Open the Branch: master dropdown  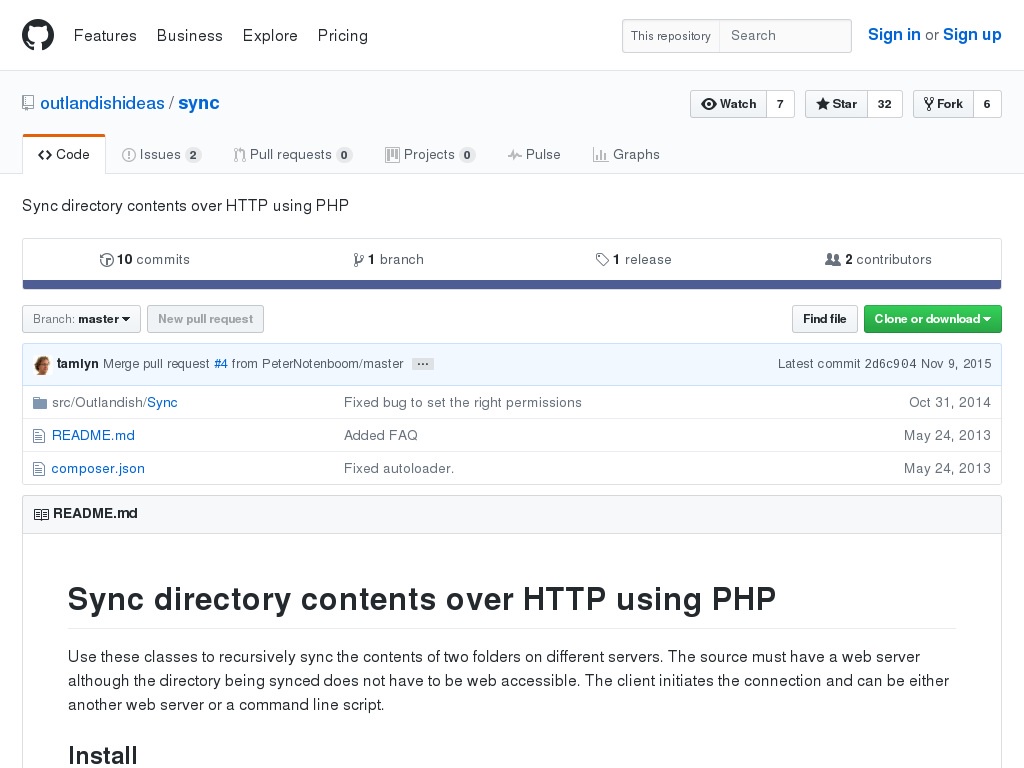pos(82,319)
